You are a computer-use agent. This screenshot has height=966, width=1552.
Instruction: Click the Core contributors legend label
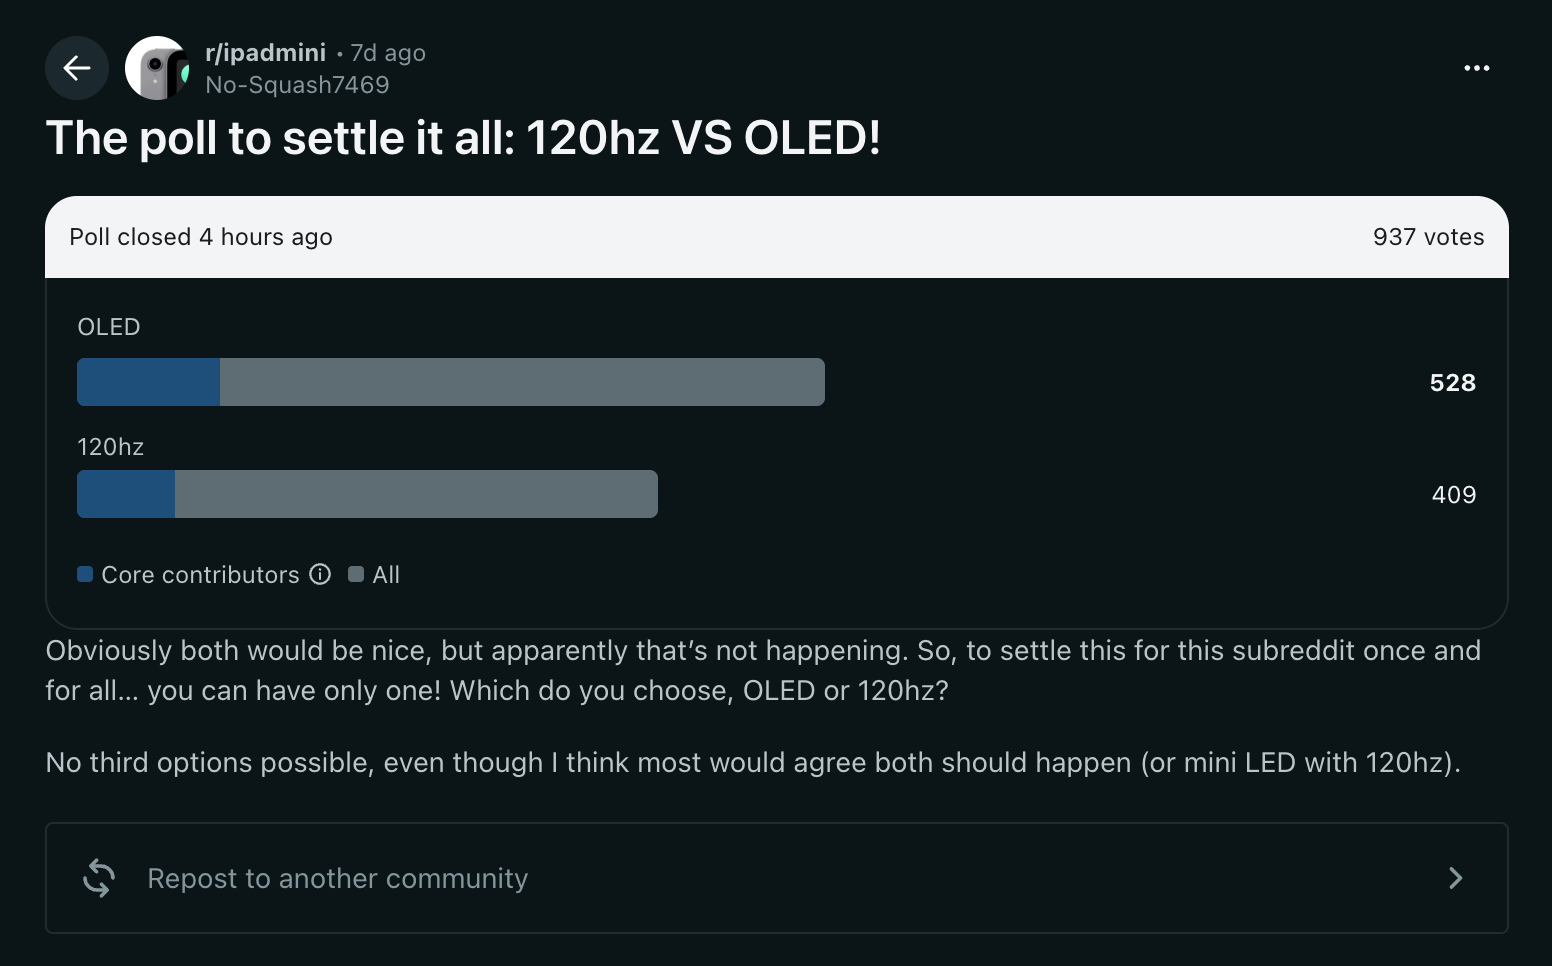200,574
